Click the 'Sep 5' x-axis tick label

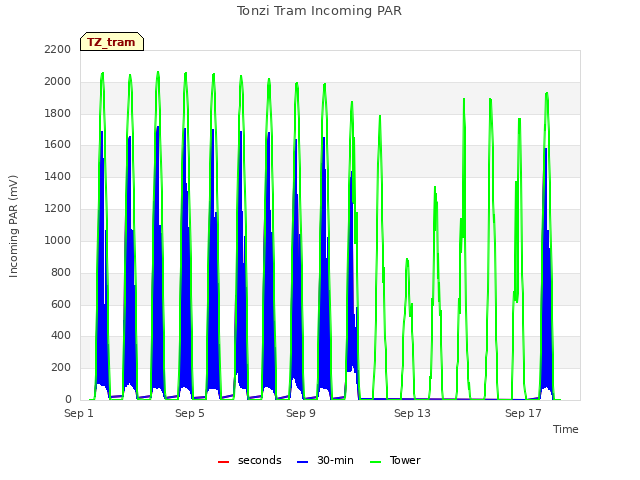190,413
